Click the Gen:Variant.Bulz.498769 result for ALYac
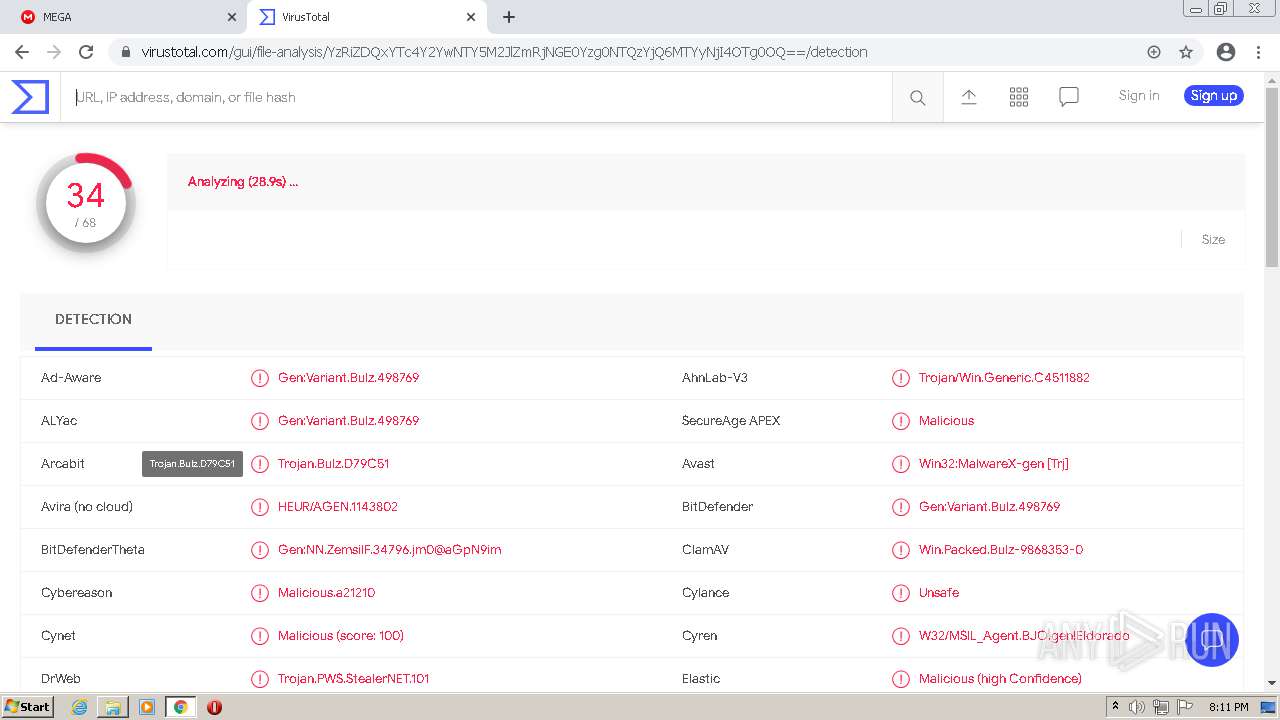The height and width of the screenshot is (720, 1280). pos(348,421)
